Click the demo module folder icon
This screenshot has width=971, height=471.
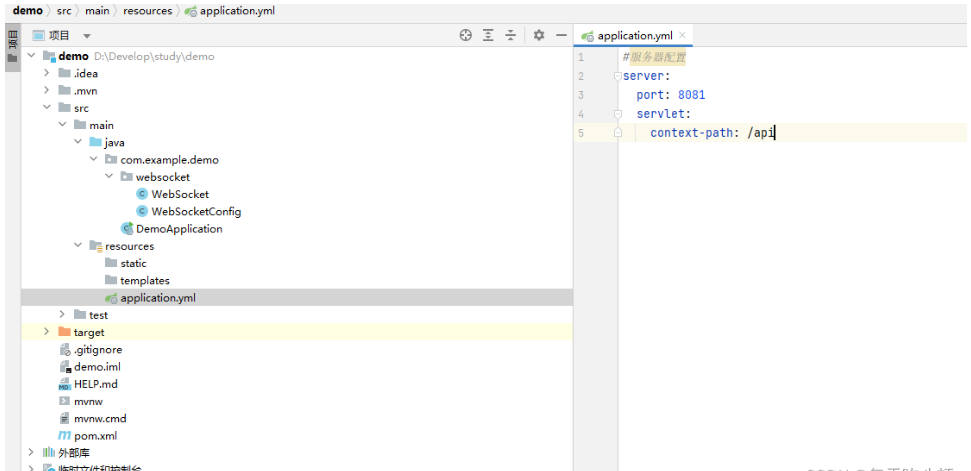pyautogui.click(x=50, y=56)
